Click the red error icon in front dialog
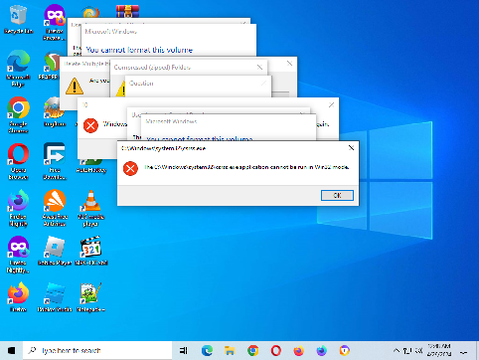 [130, 168]
